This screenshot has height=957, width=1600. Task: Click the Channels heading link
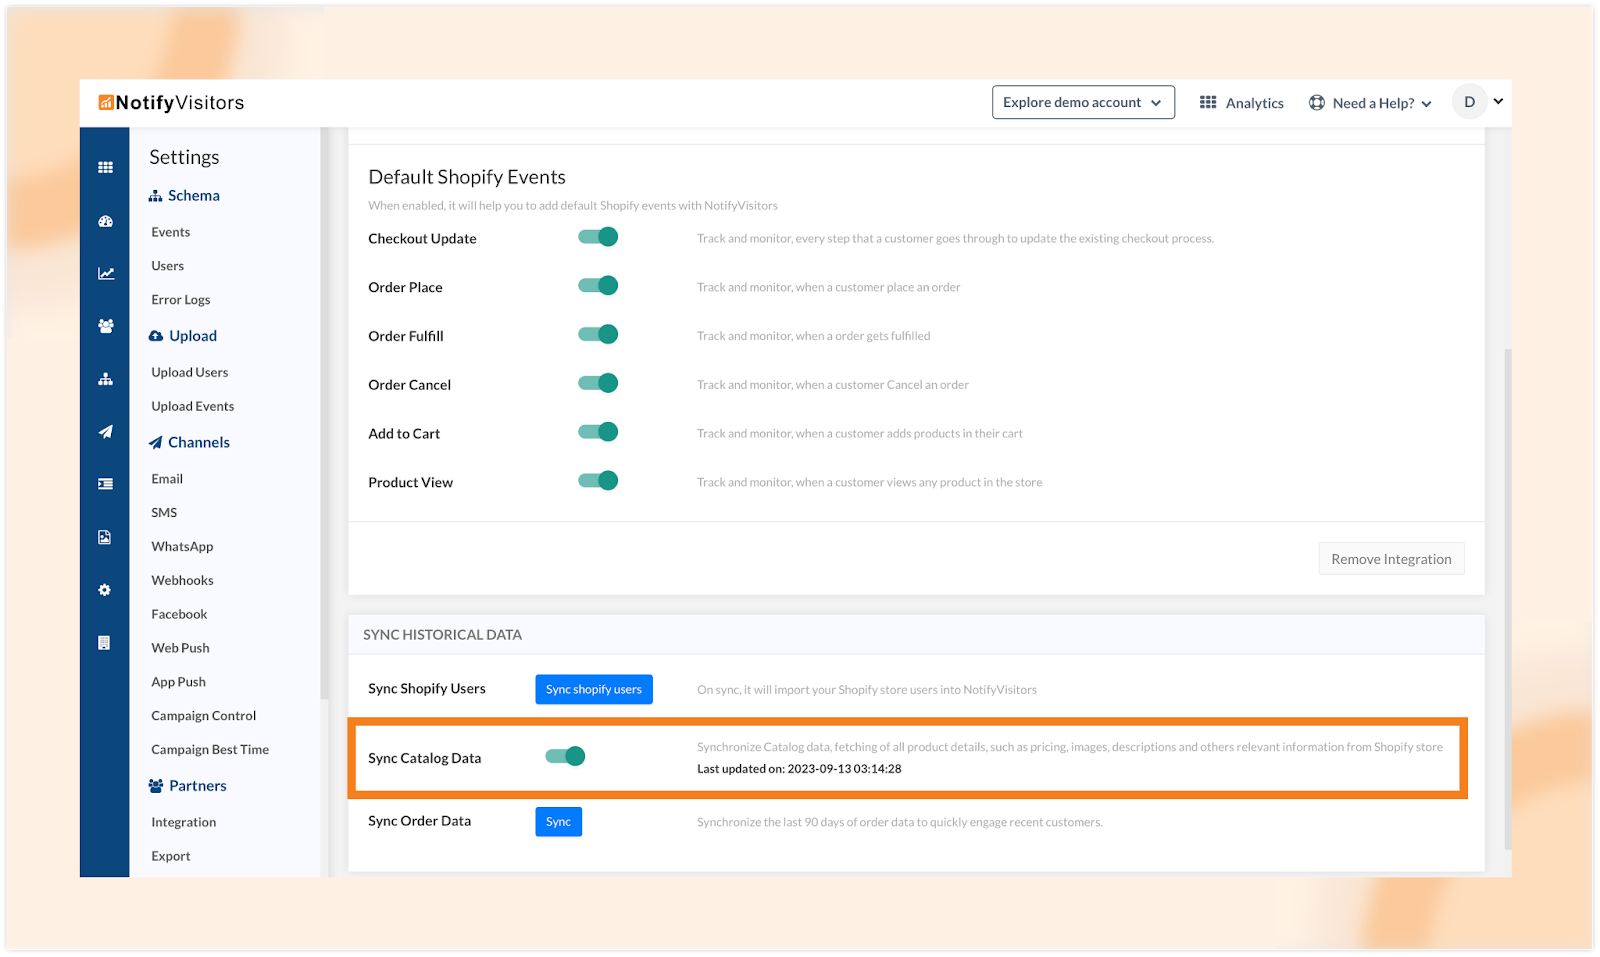(x=199, y=442)
